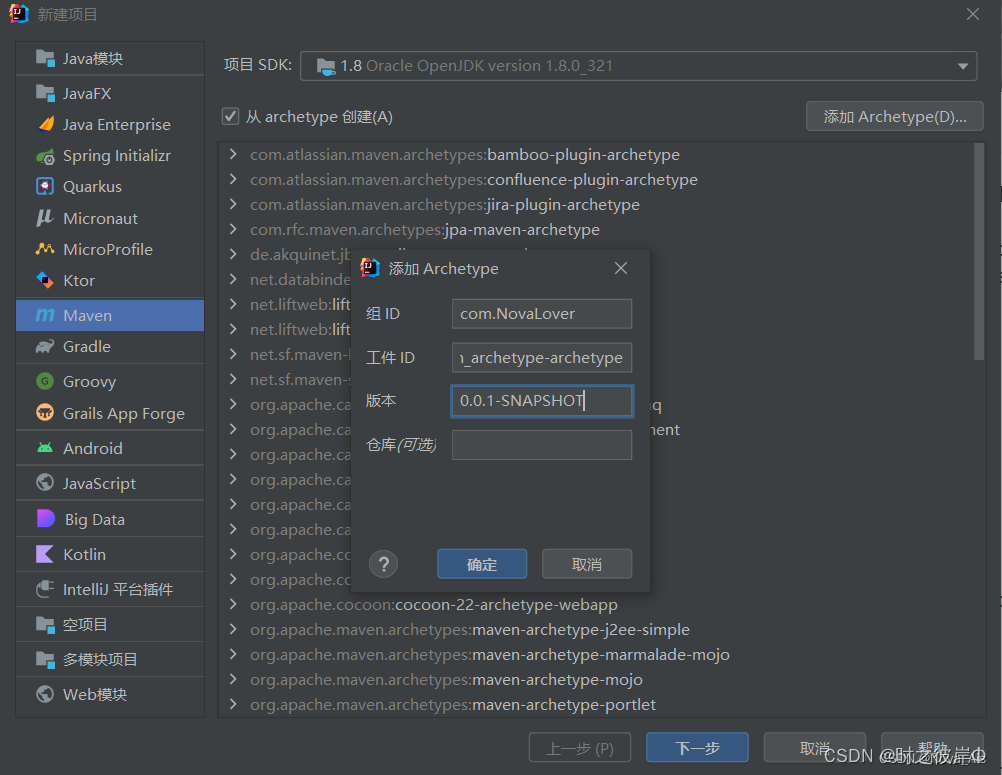Expand maven-archetype-mojo entry
The image size is (1002, 775).
(233, 679)
